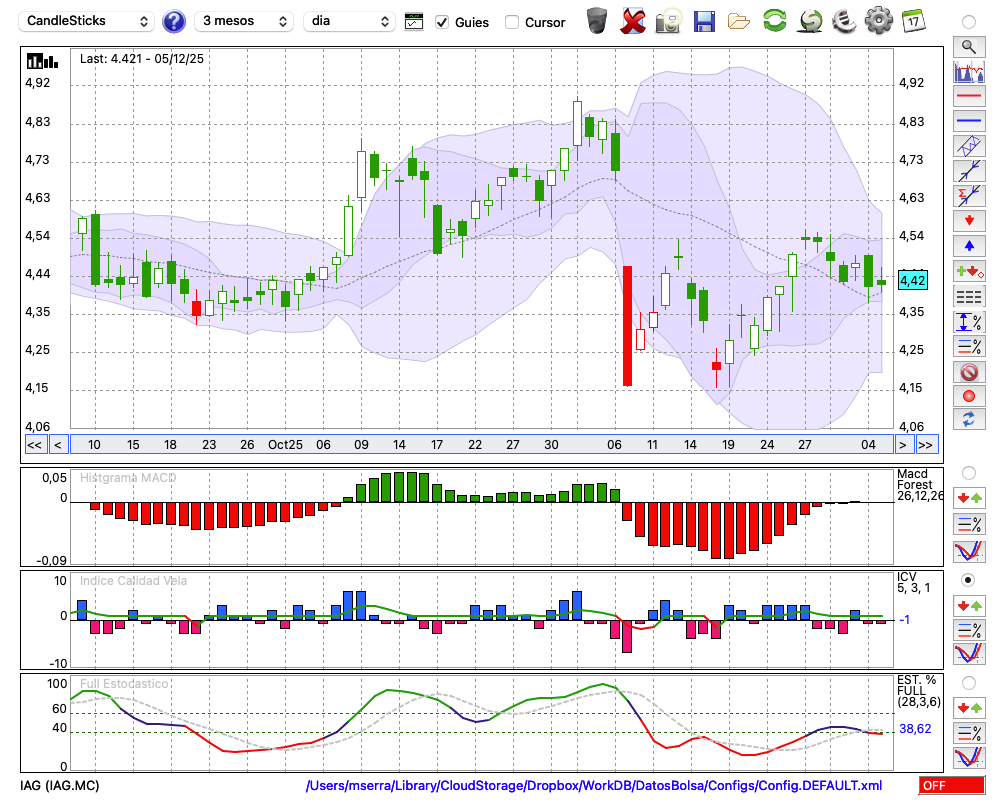Select the trend line with blue arrows tool
1000x800 pixels.
coord(969,171)
